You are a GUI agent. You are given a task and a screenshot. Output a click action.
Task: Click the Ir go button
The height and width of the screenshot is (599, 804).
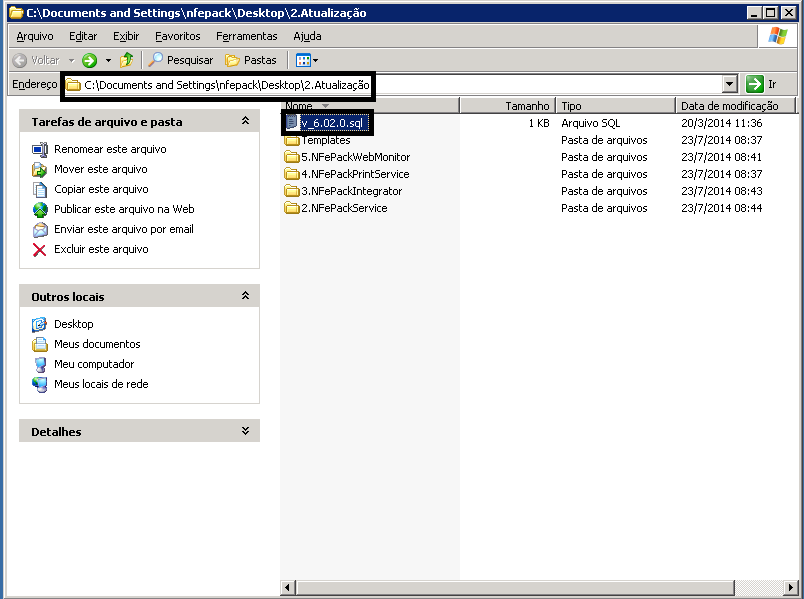coord(761,85)
